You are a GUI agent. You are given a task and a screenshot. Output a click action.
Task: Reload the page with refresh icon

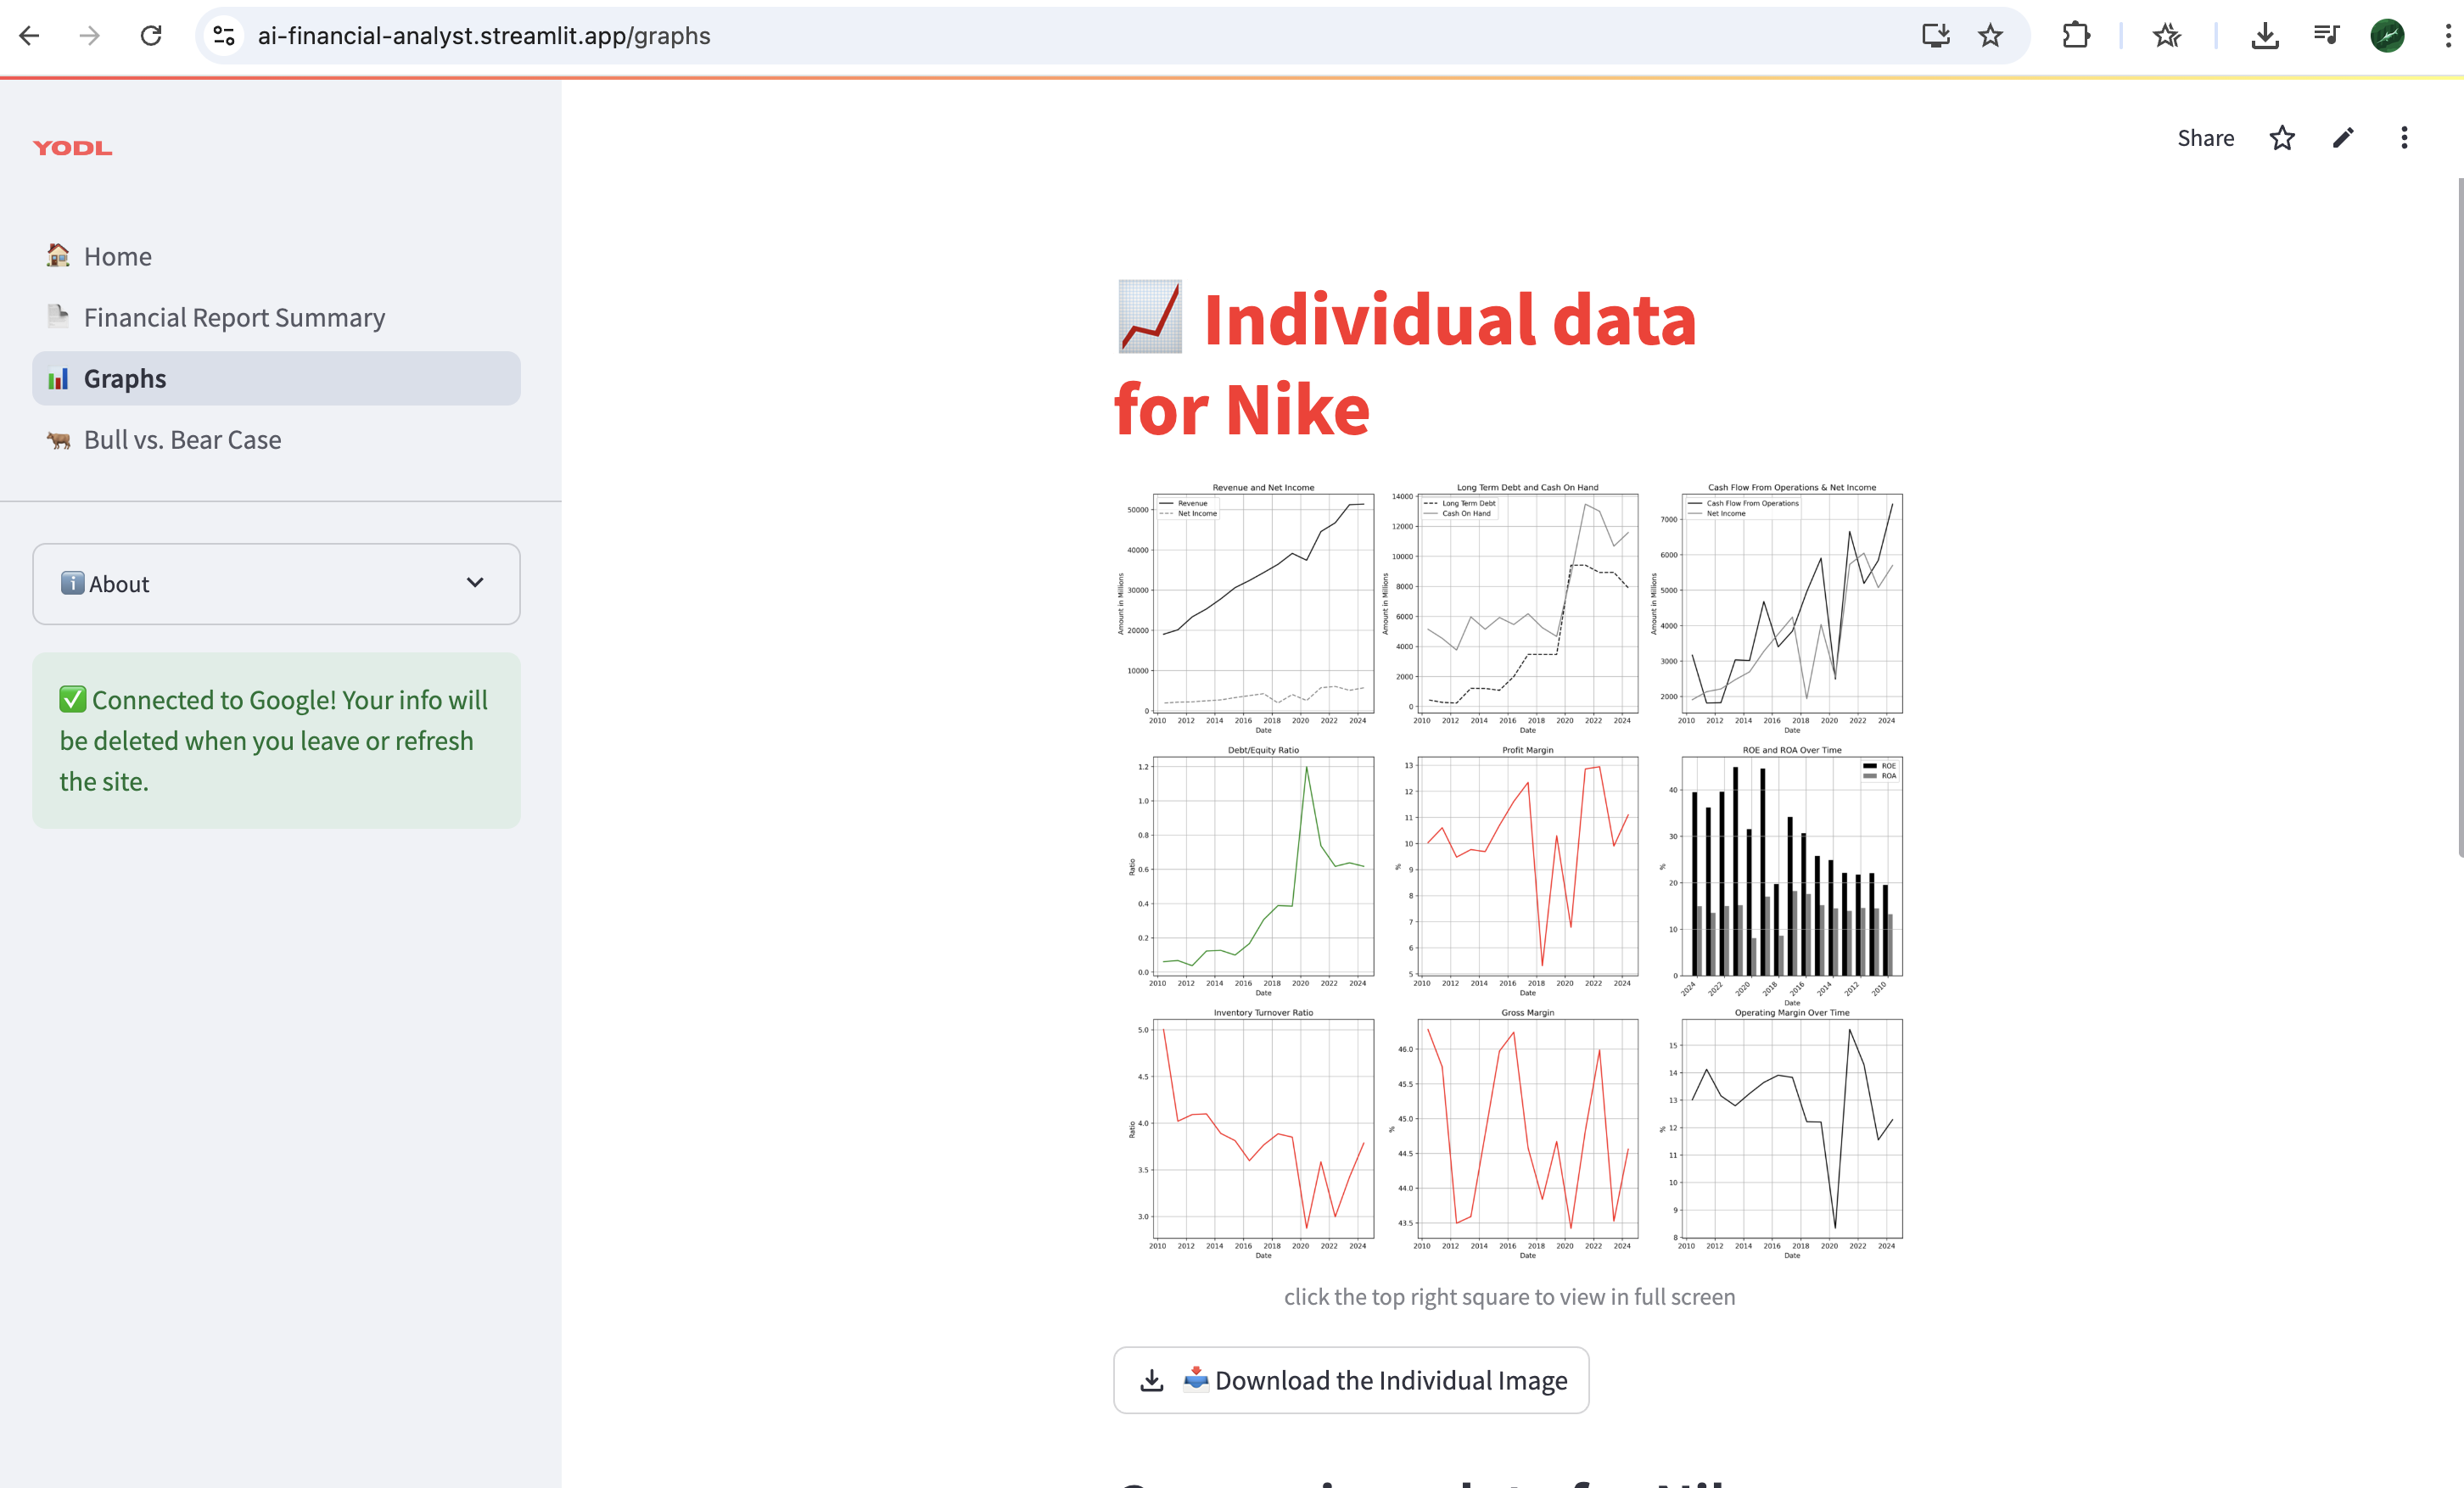click(151, 36)
